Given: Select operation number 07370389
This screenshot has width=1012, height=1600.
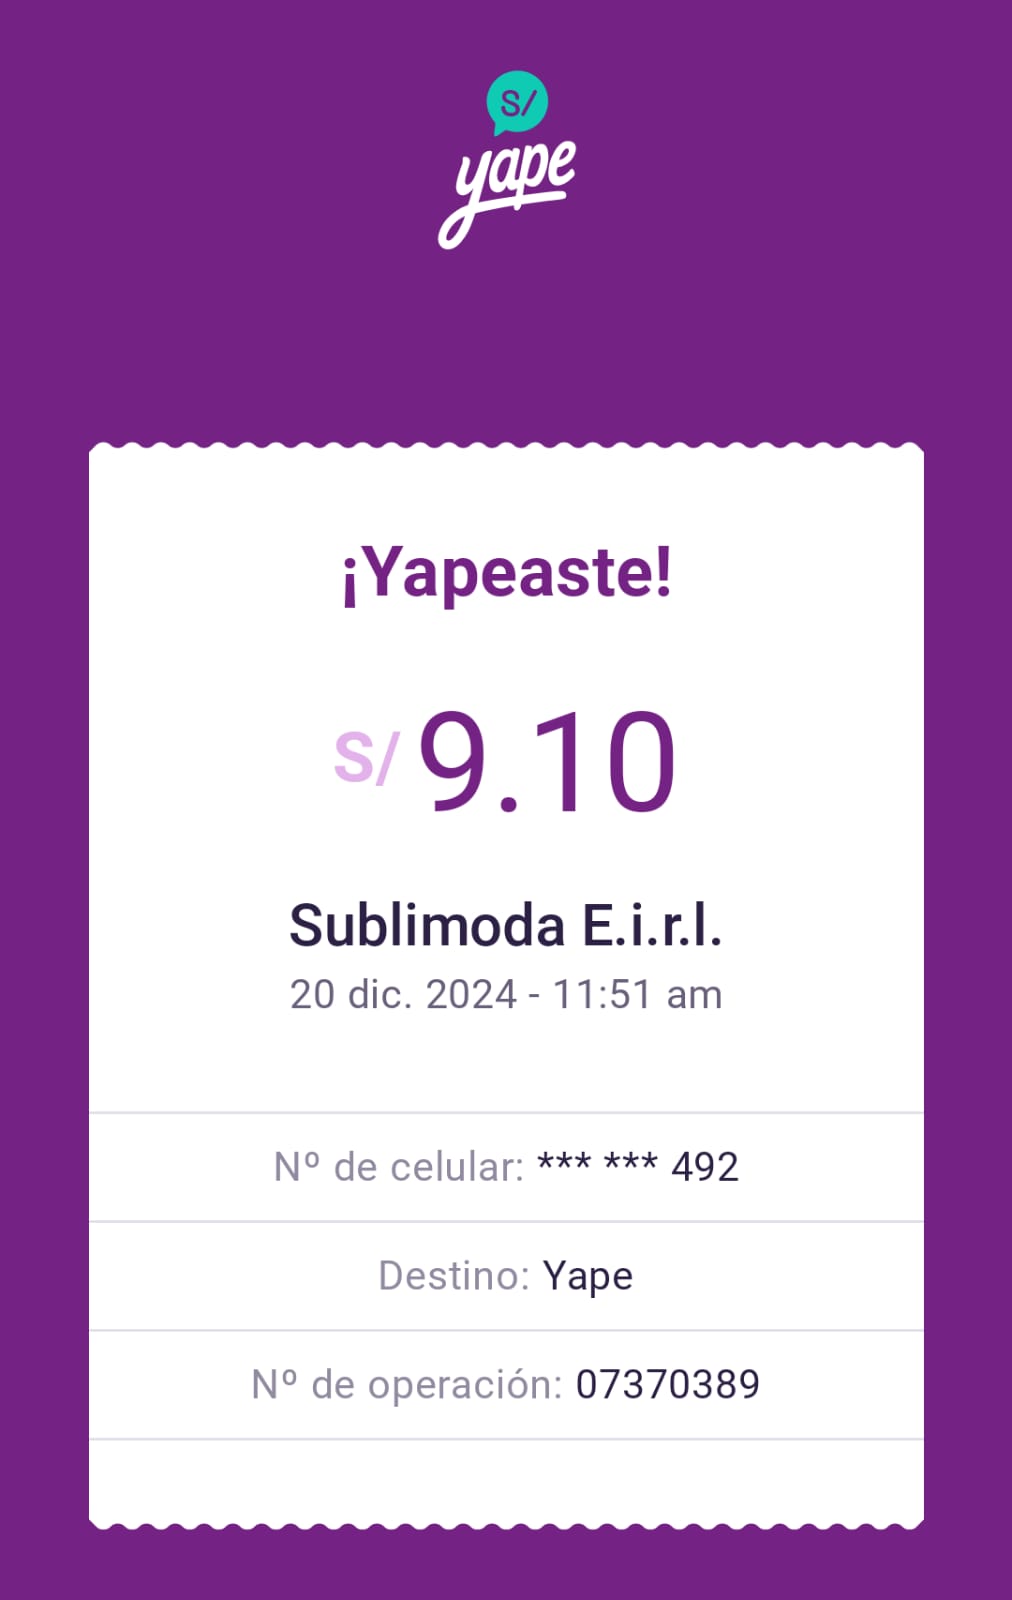Looking at the screenshot, I should [667, 1385].
